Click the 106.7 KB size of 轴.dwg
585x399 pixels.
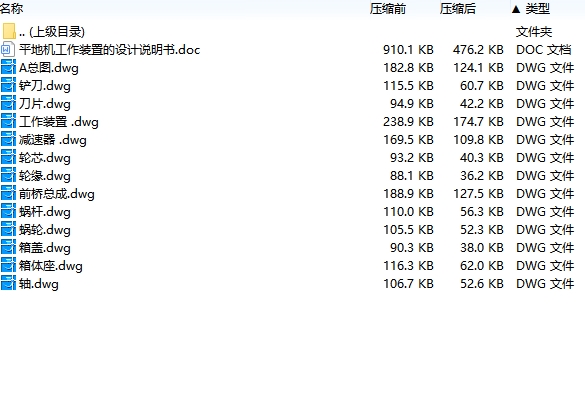[408, 284]
